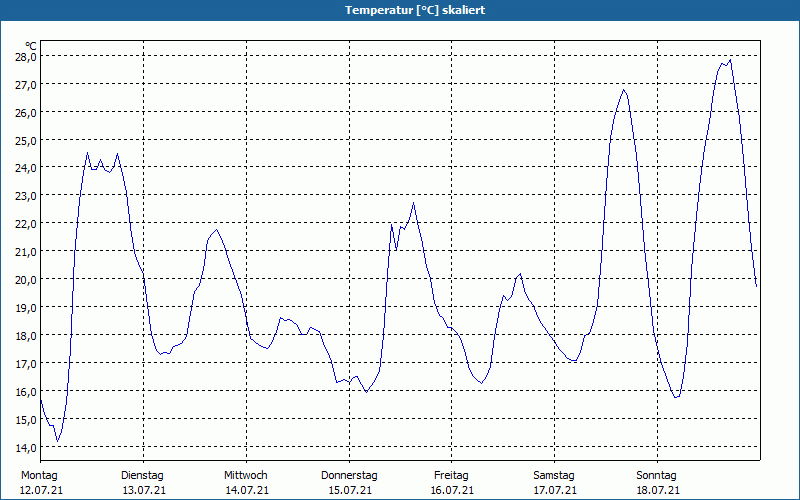The image size is (800, 500).
Task: Select the Dienstag day label
Action: 142,475
